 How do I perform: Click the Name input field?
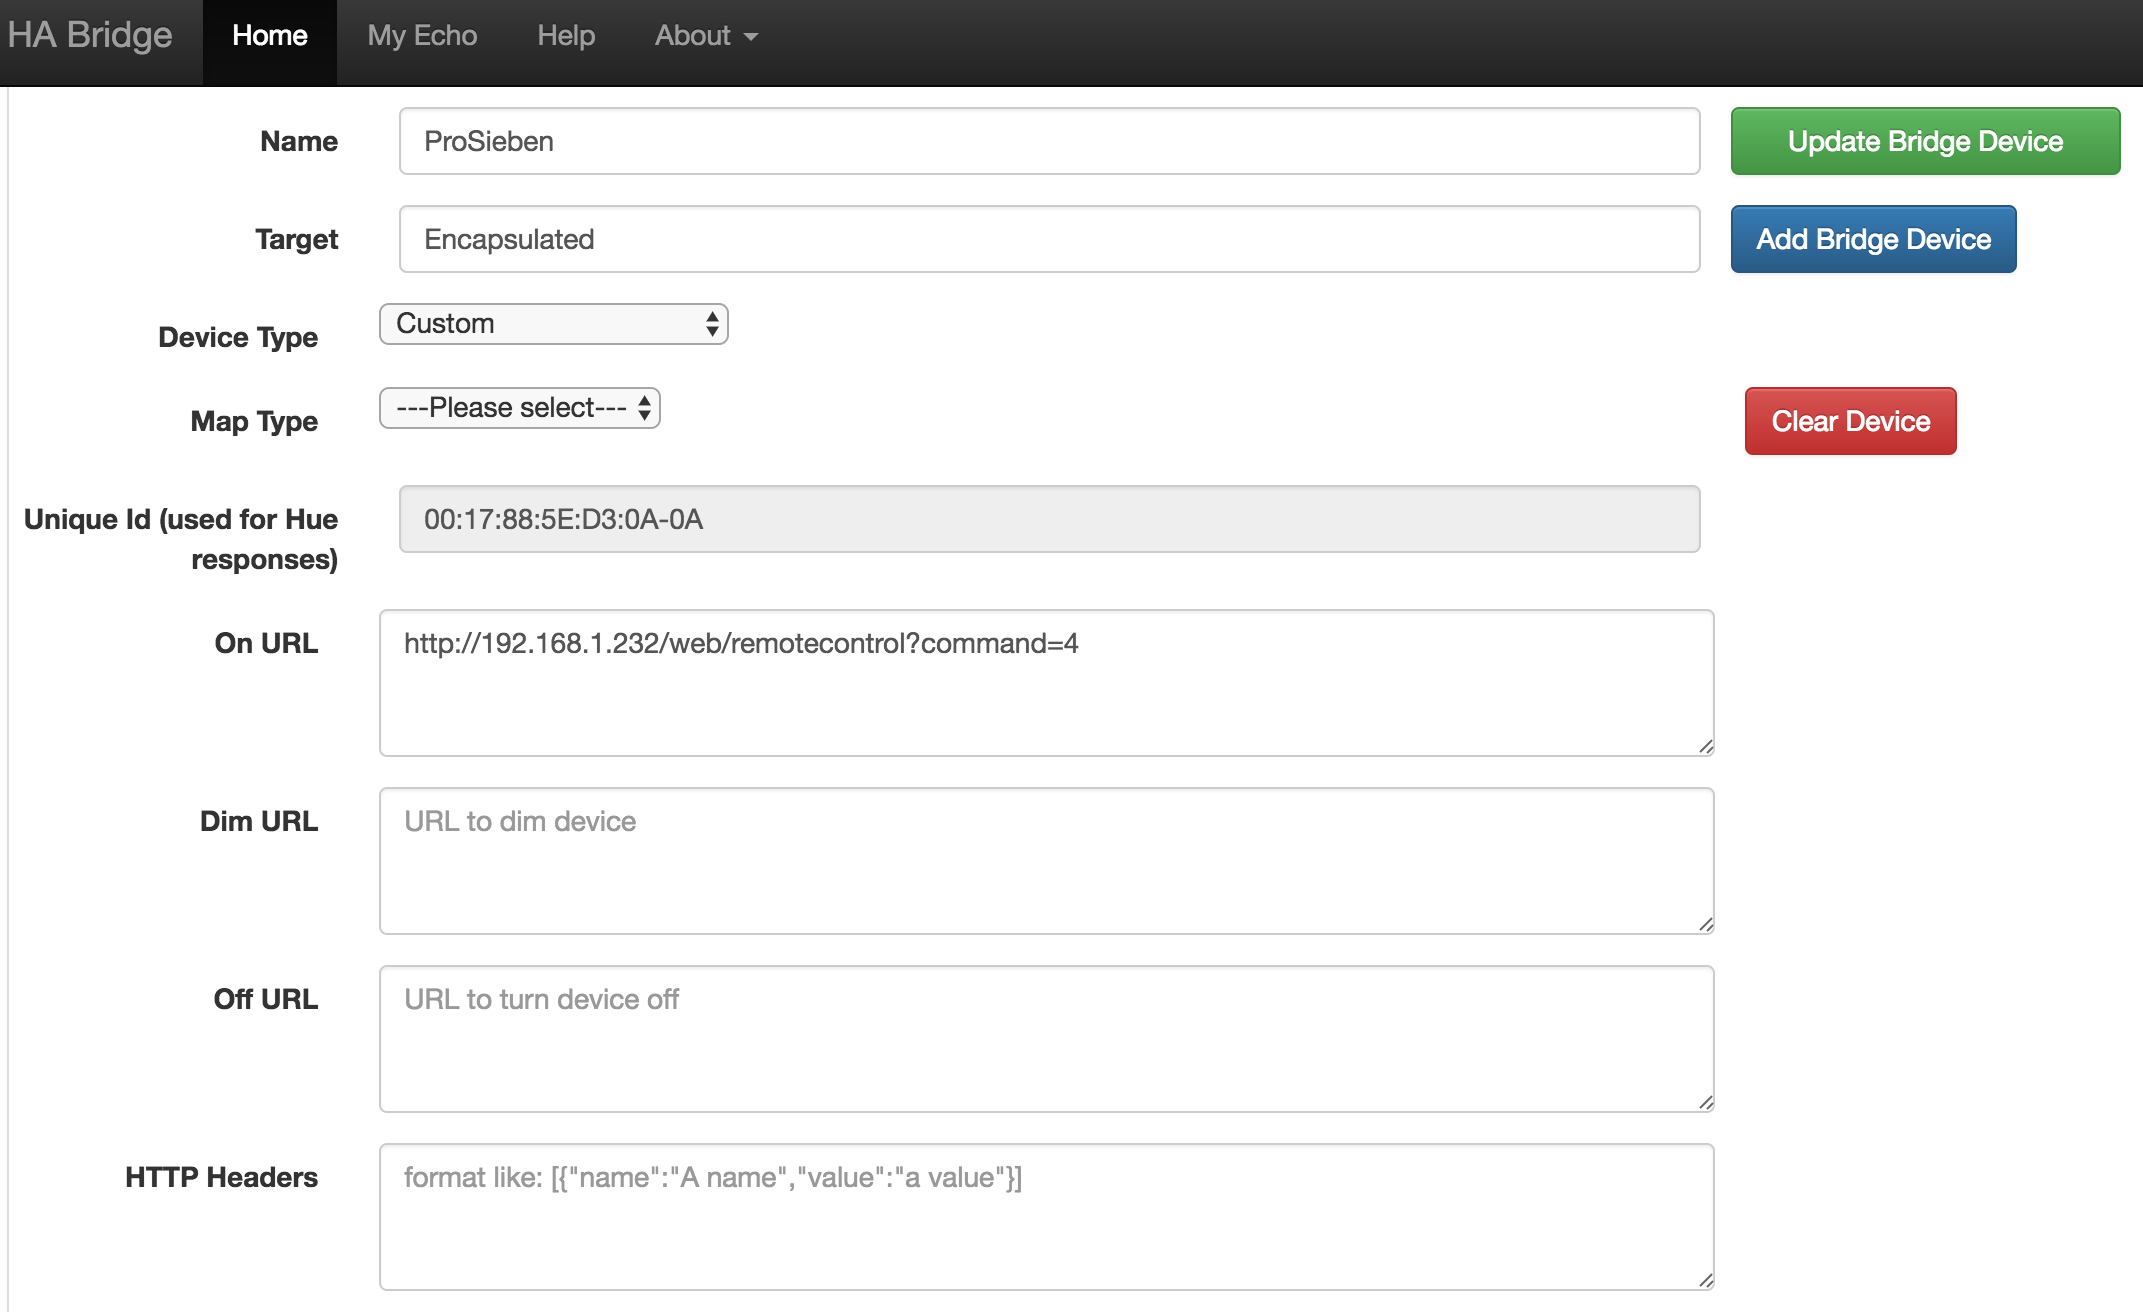coord(1049,141)
